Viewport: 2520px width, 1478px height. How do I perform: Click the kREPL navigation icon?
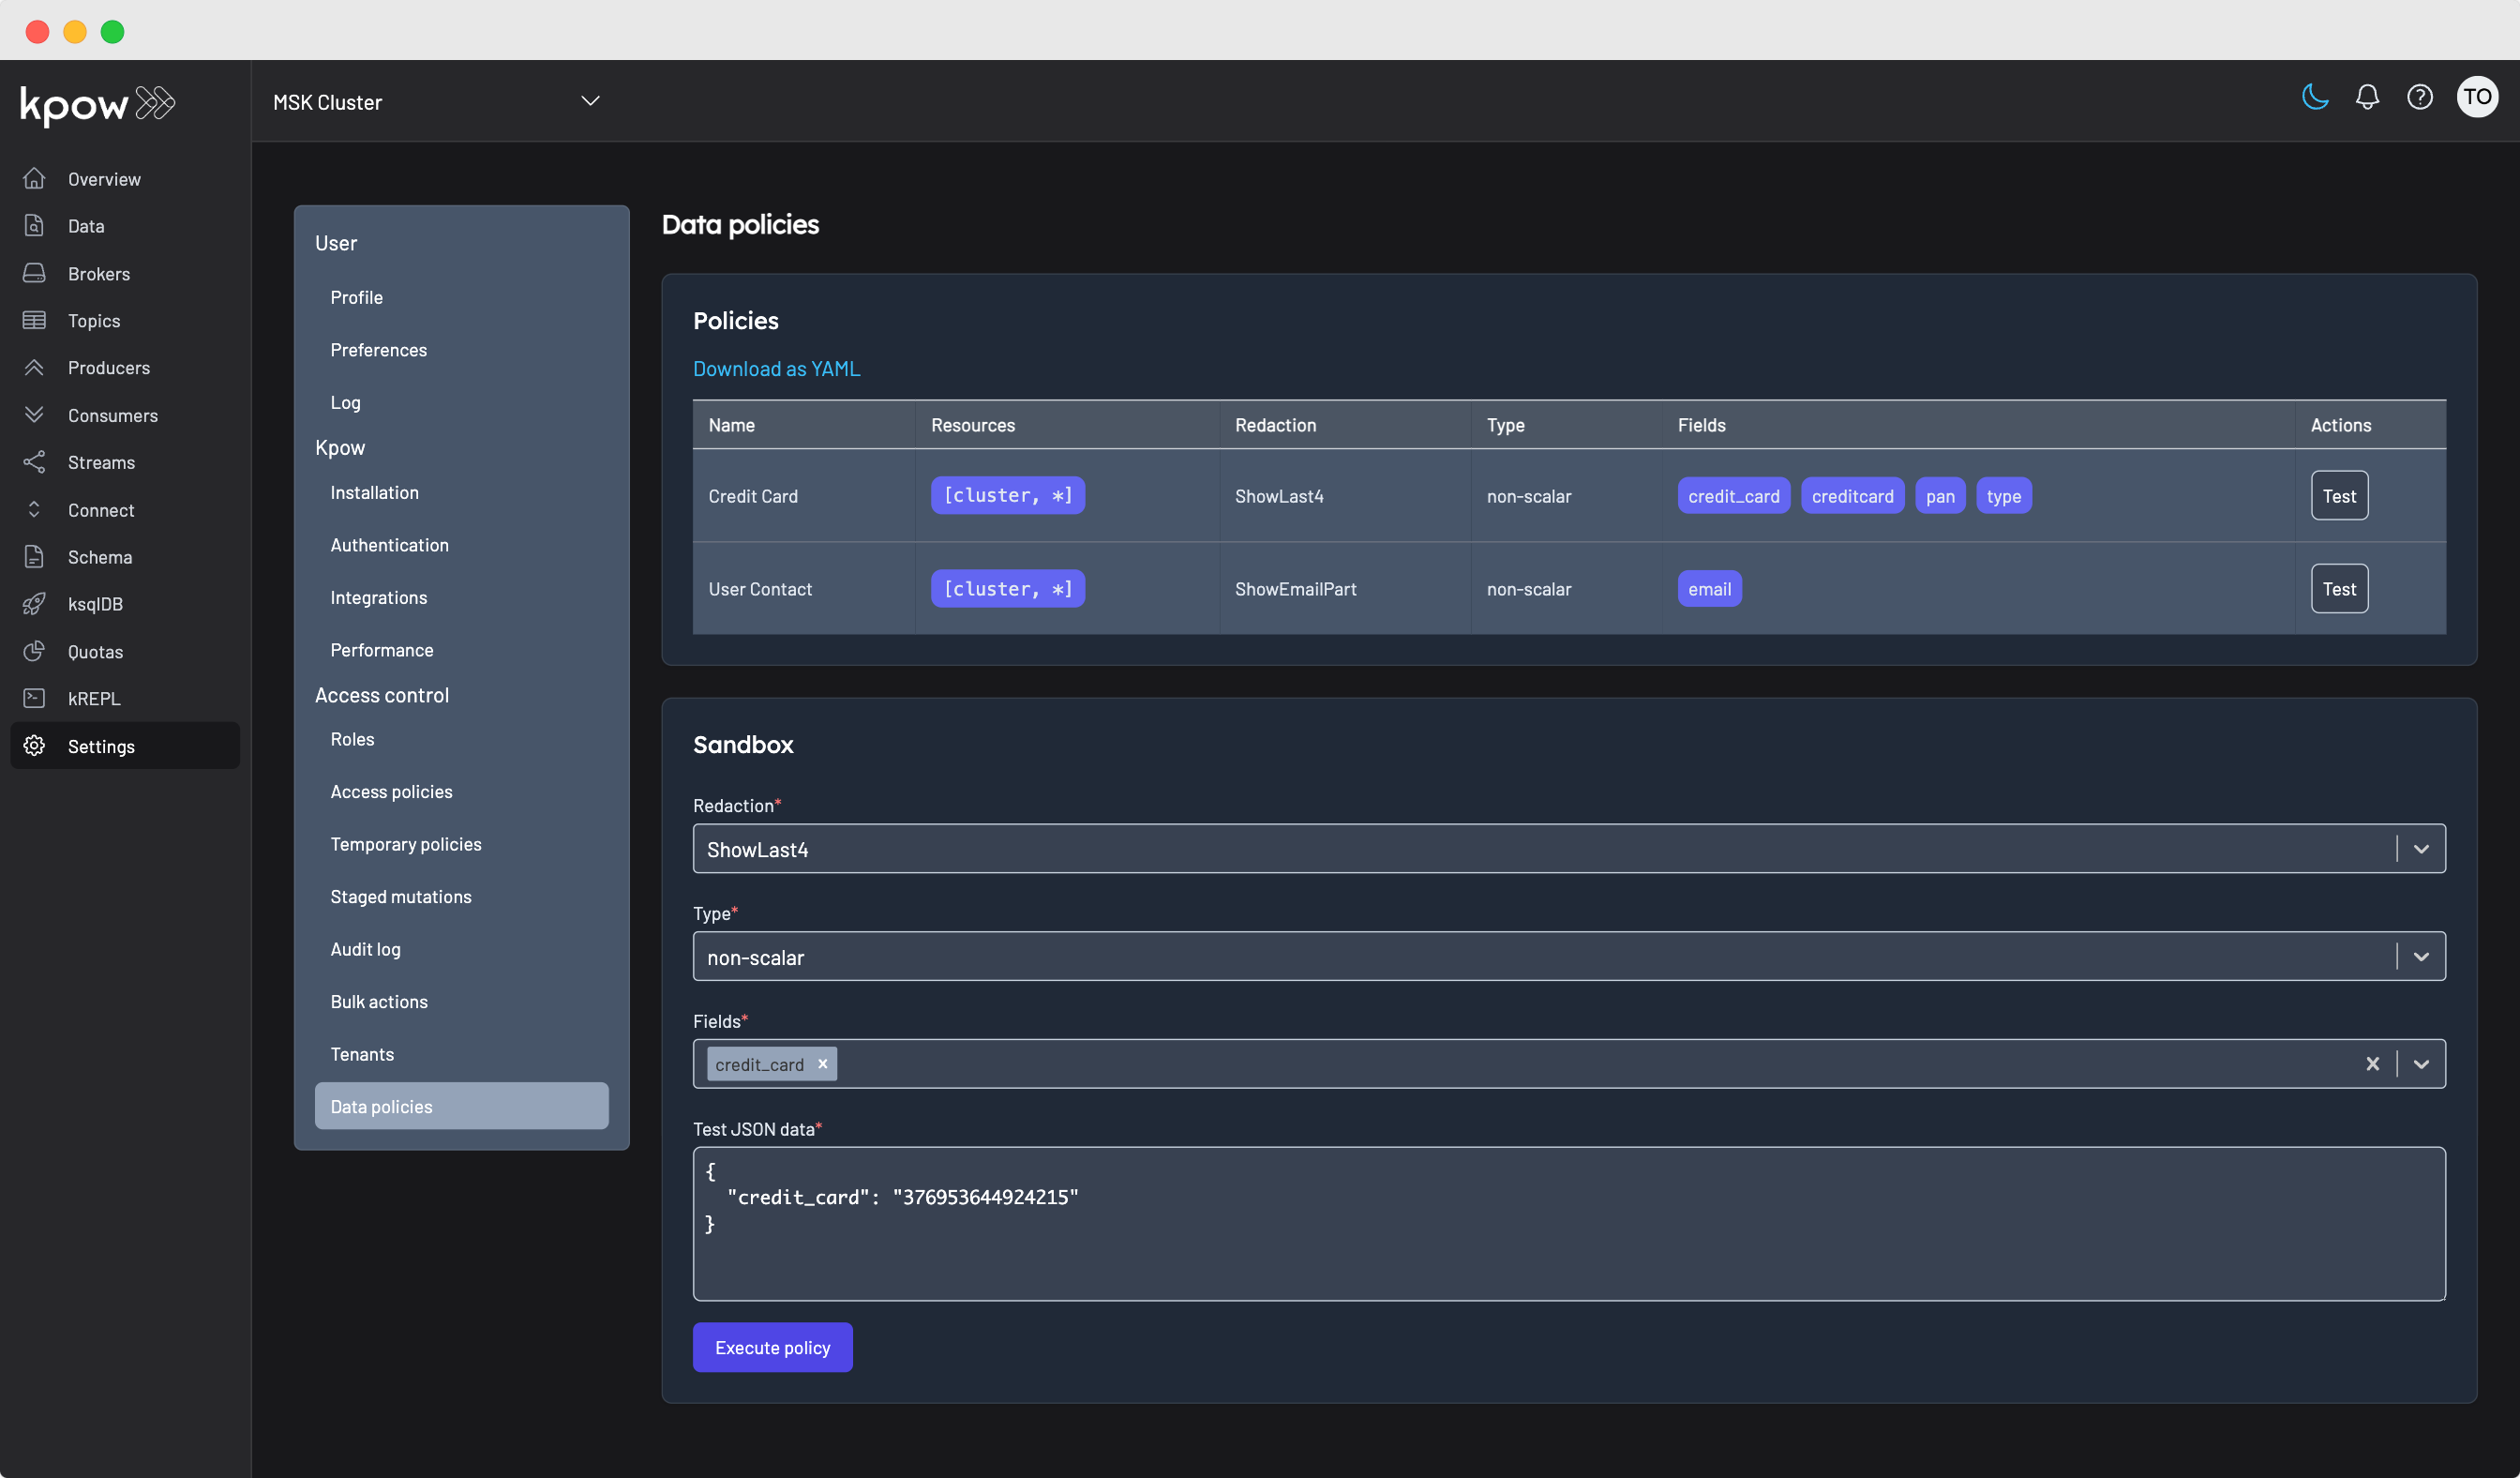(x=34, y=699)
